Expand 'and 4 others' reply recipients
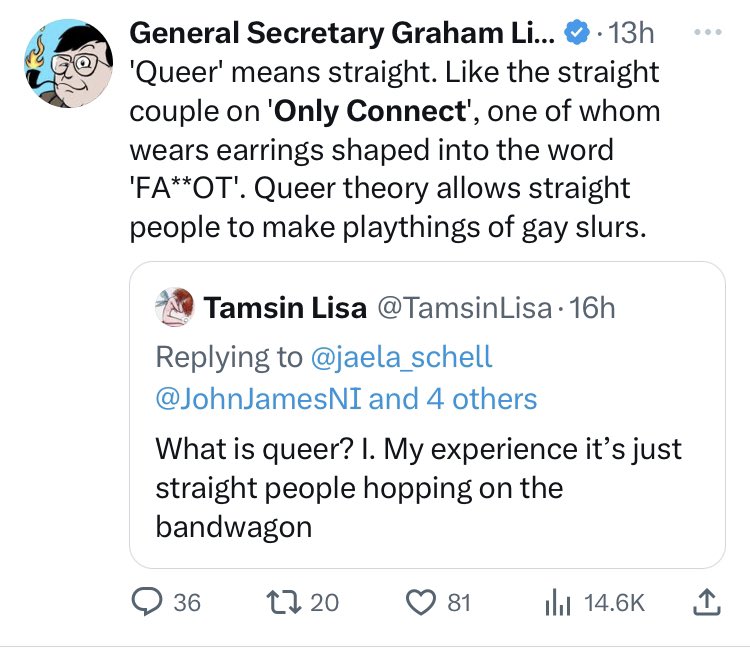 (452, 398)
